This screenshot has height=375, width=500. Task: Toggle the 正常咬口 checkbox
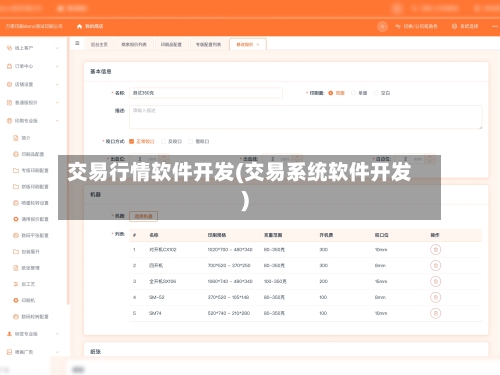point(131,141)
